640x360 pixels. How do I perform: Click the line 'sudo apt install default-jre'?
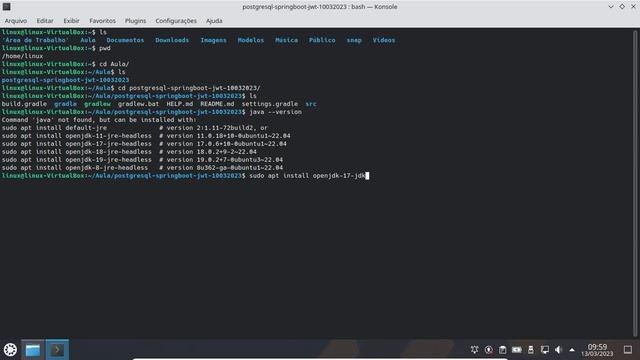(x=135, y=128)
